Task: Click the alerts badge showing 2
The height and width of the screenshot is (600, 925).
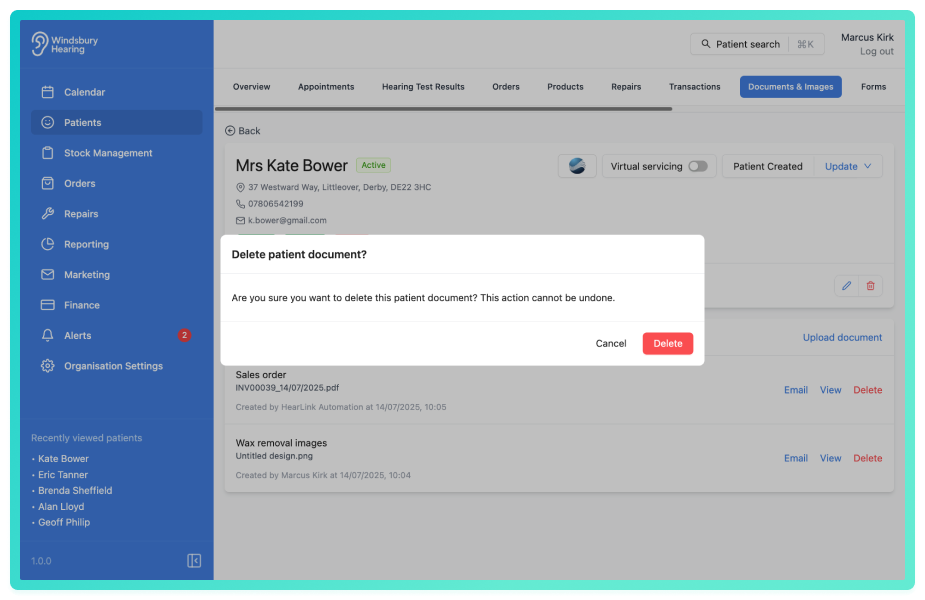Action: (185, 335)
